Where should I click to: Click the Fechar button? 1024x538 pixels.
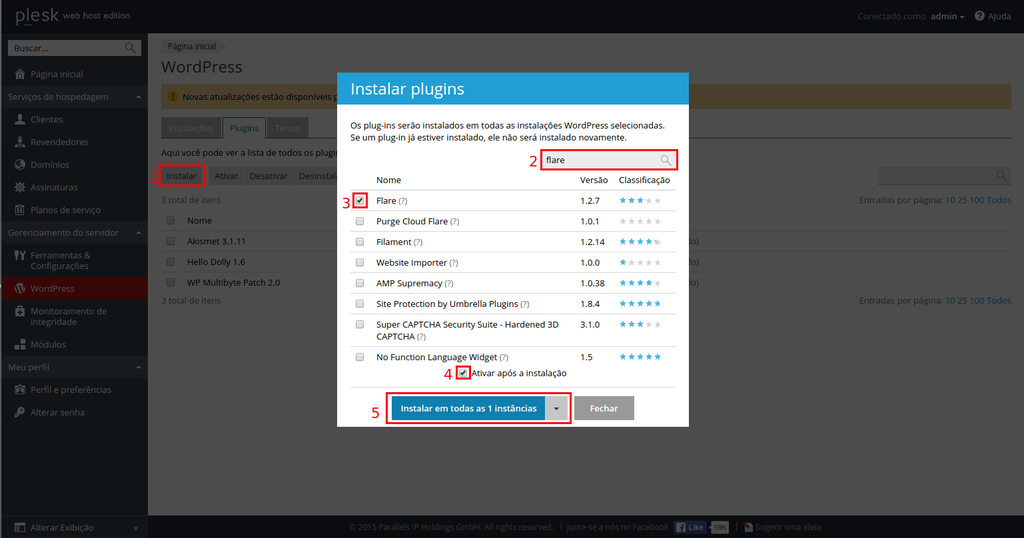coord(604,409)
